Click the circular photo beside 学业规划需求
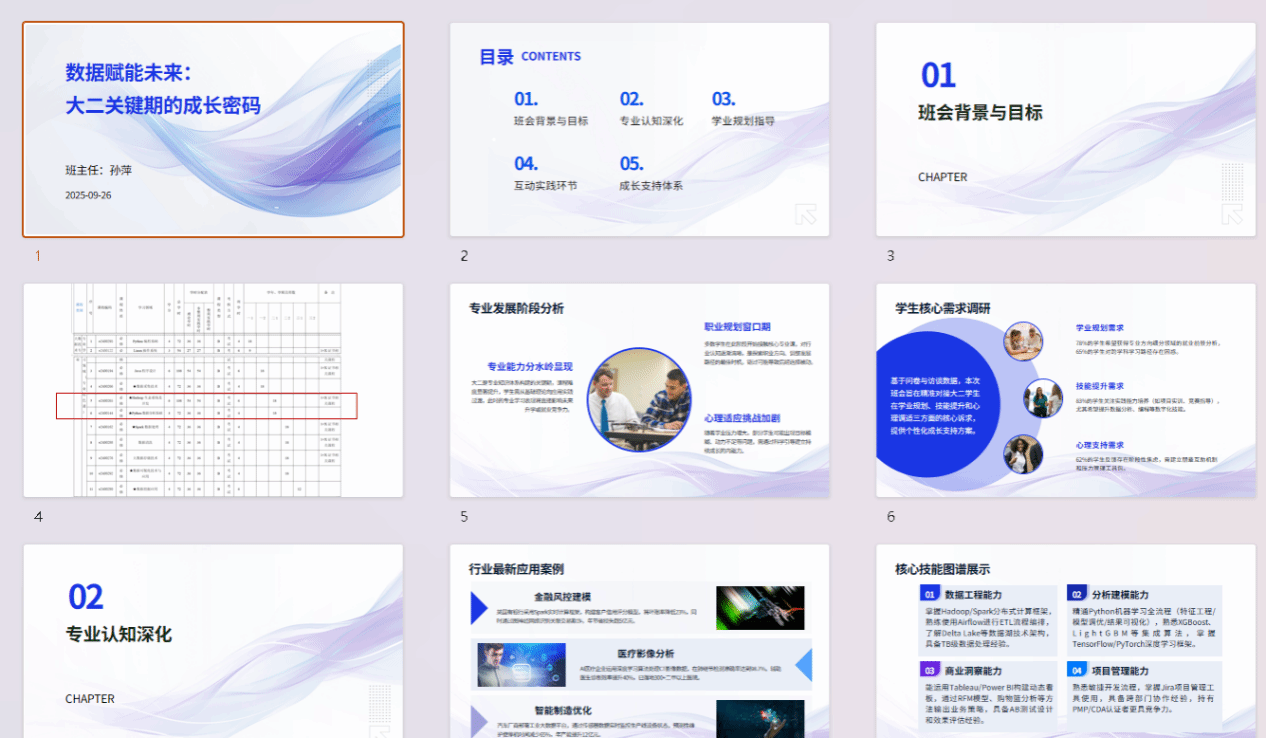The height and width of the screenshot is (738, 1266). pyautogui.click(x=1023, y=342)
